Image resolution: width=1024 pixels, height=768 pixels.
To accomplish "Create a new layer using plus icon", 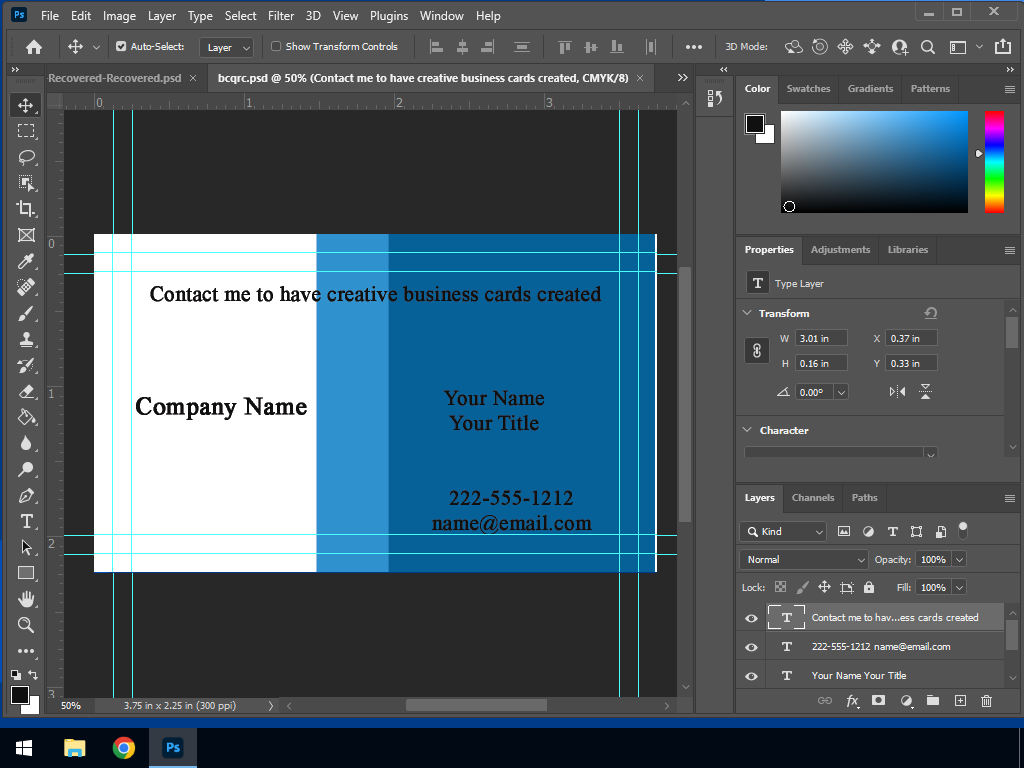I will tap(960, 701).
